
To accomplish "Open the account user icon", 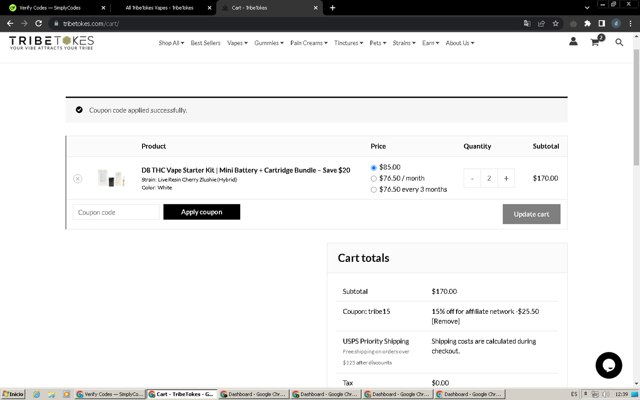I will (x=573, y=42).
